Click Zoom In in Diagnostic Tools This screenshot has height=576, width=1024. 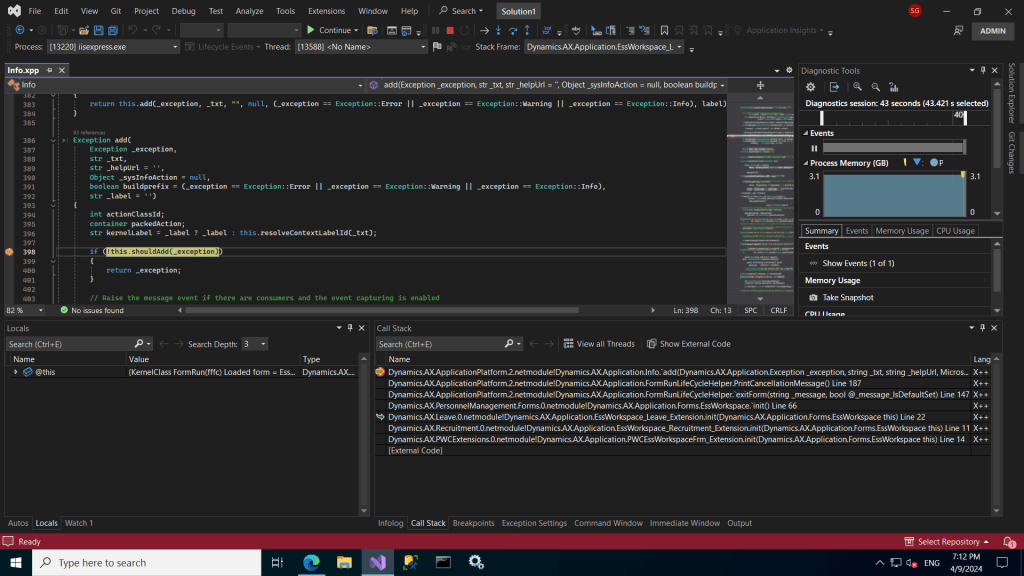click(x=857, y=87)
